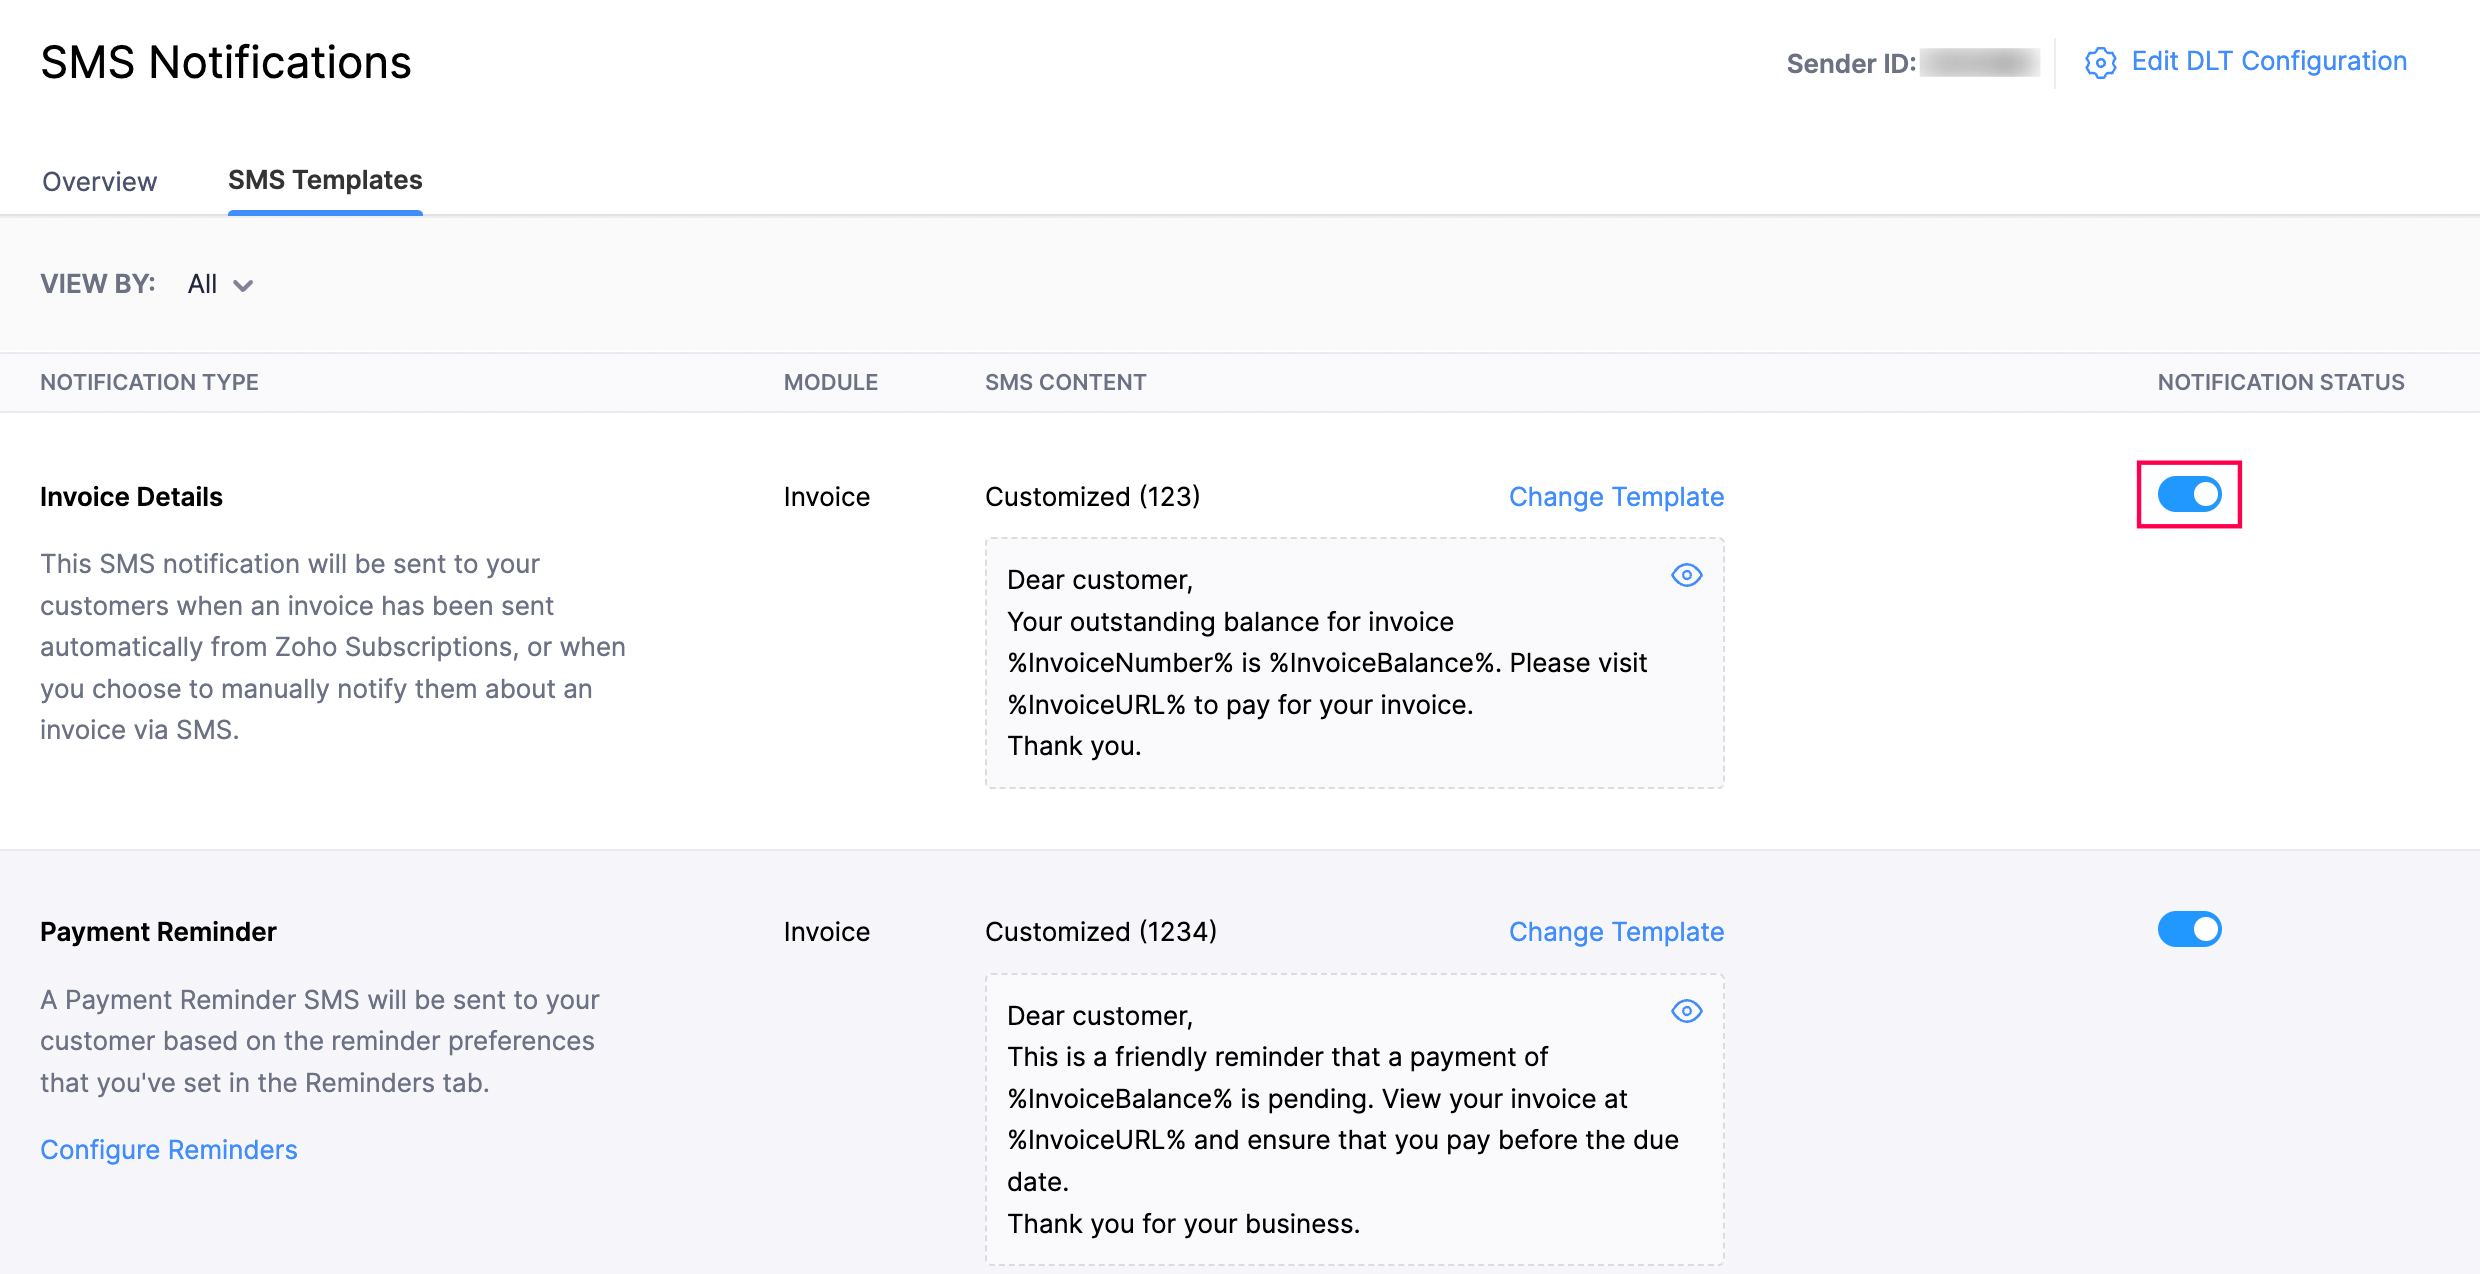Preview the Invoice Details SMS via eye icon

[x=1686, y=576]
